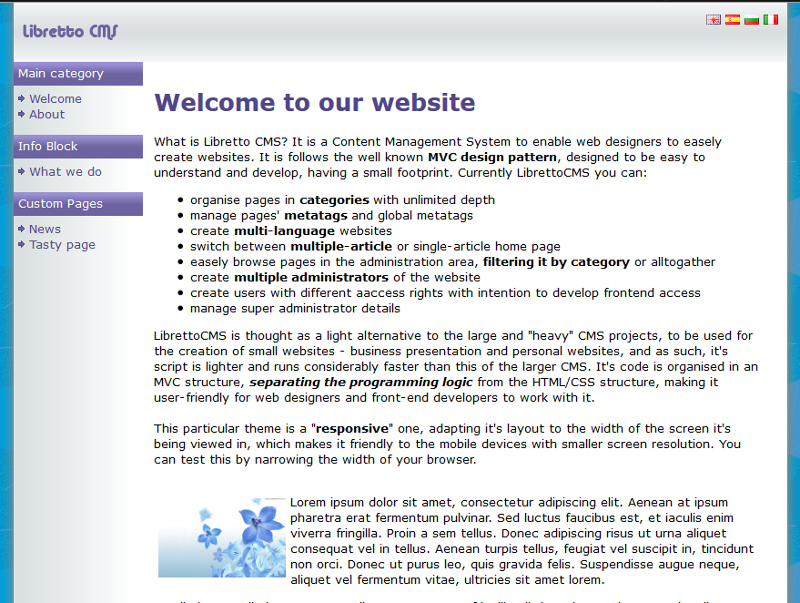Choose the Bulgarian flag language icon

(x=751, y=19)
